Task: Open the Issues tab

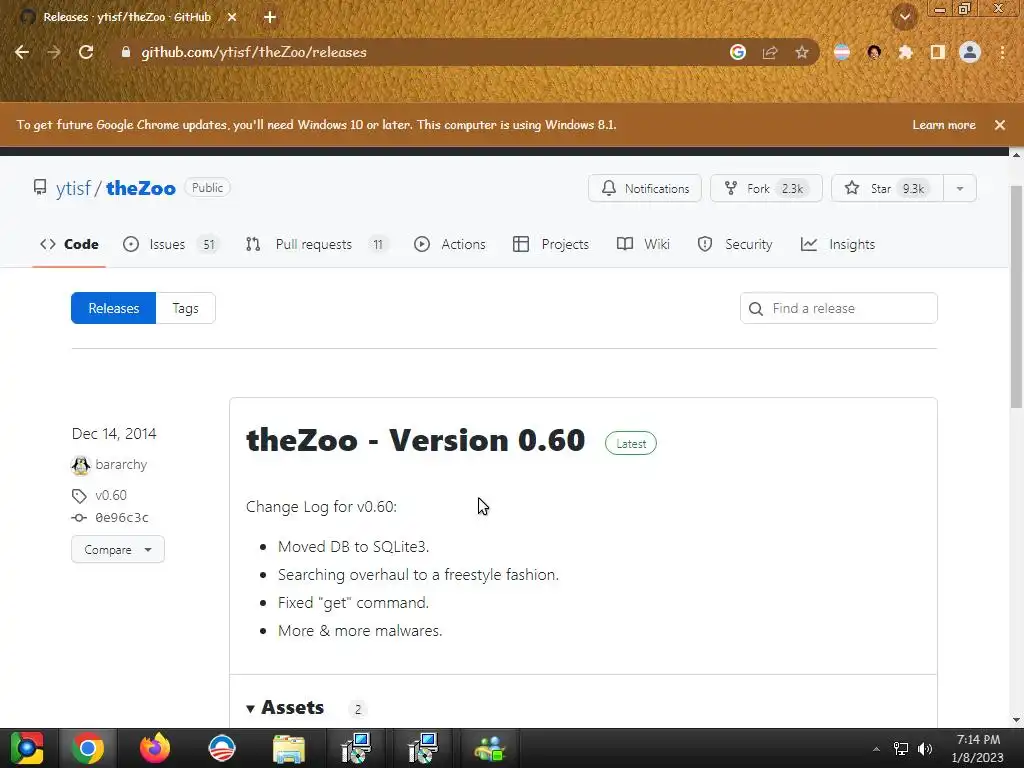Action: click(171, 244)
